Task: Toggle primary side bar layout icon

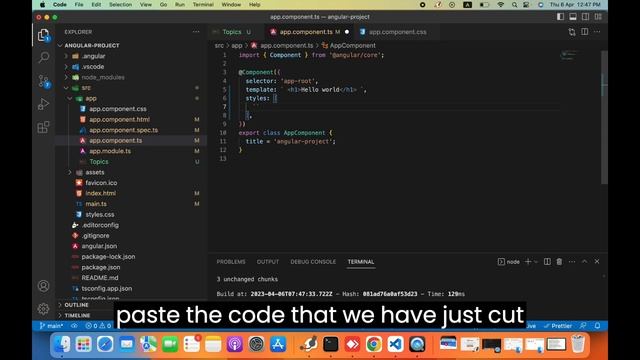Action: coord(560,17)
